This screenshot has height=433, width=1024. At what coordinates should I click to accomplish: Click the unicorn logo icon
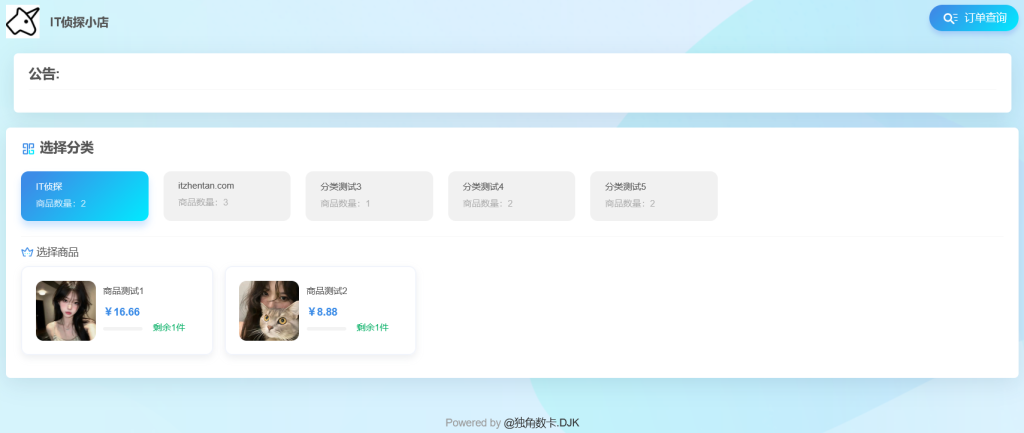click(x=23, y=21)
